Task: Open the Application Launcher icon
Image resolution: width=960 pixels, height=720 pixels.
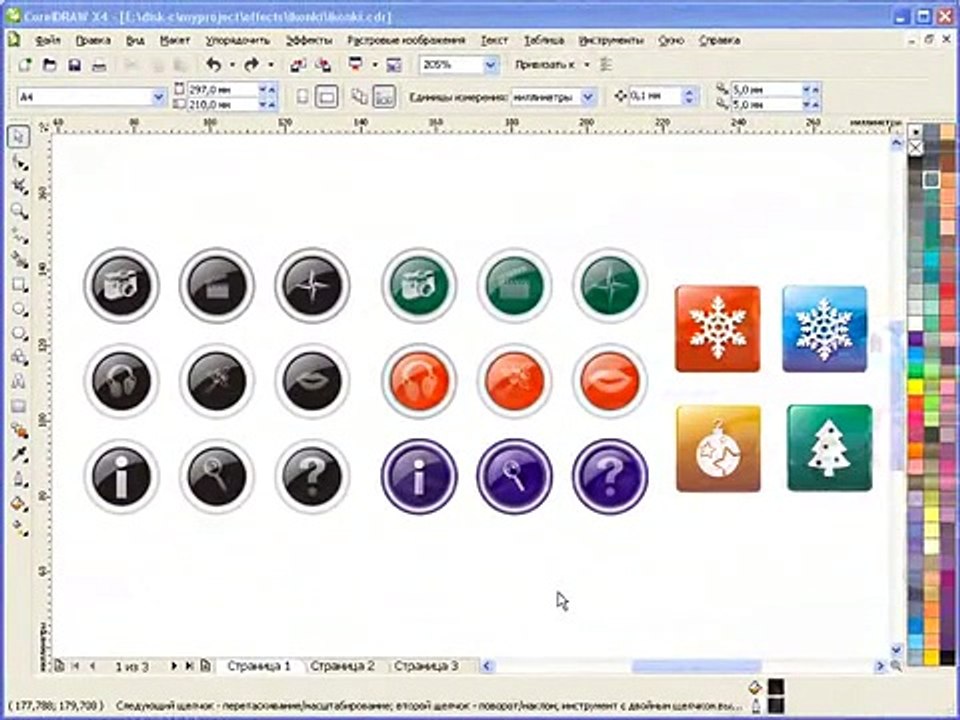Action: click(x=355, y=65)
